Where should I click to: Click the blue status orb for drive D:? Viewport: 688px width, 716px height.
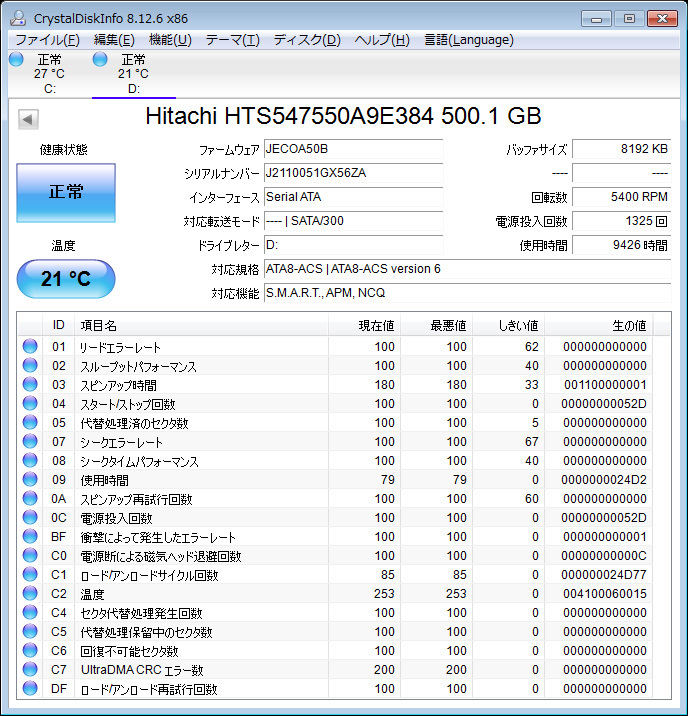coord(100,60)
